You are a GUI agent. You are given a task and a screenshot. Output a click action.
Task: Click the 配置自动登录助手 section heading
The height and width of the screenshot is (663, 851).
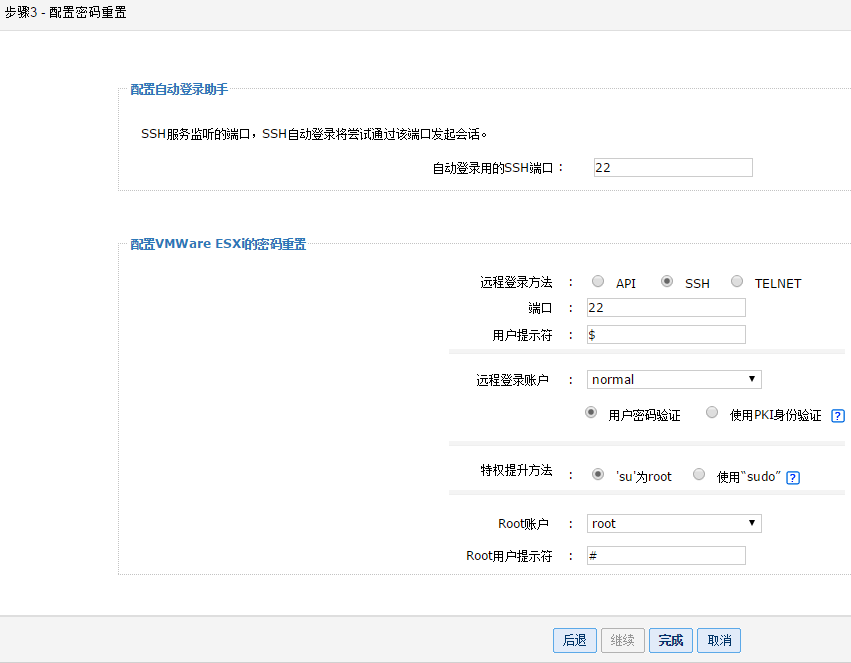pyautogui.click(x=179, y=90)
